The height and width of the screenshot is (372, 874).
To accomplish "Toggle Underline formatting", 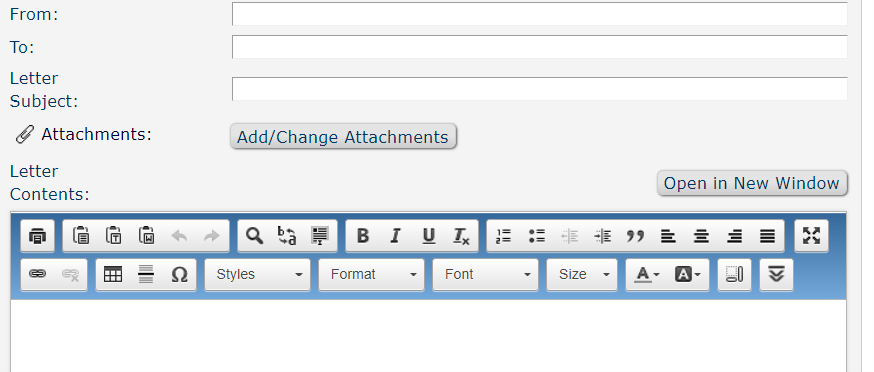I will pos(428,236).
